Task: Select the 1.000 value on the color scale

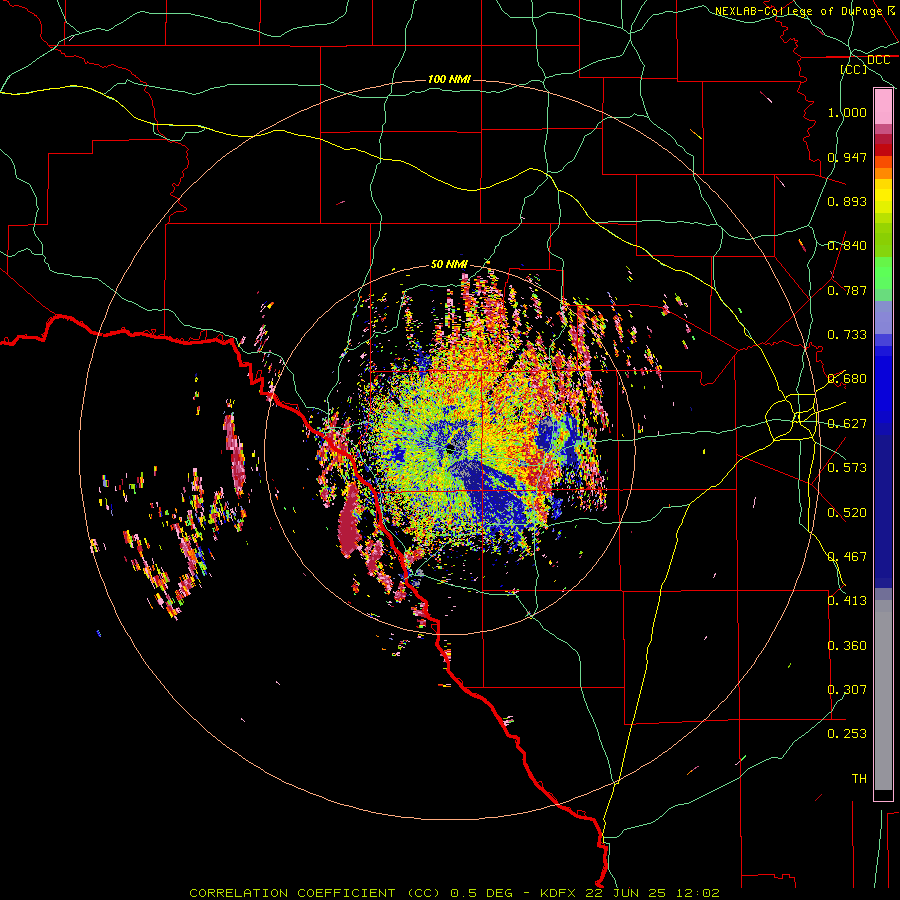Action: pyautogui.click(x=847, y=112)
